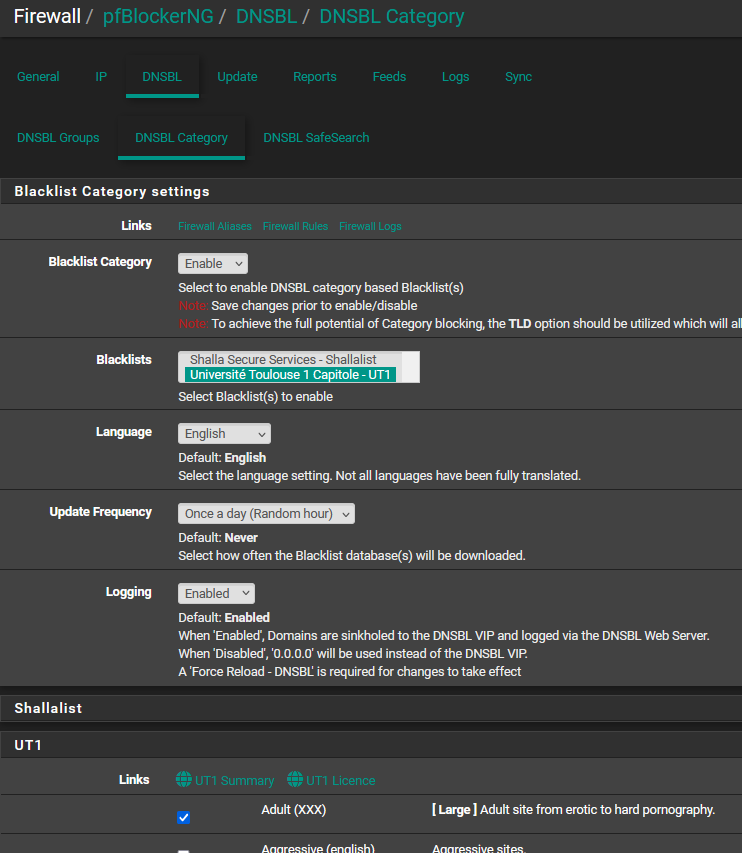This screenshot has width=742, height=853.
Task: Open the Blacklist Category Enable dropdown
Action: pyautogui.click(x=213, y=263)
